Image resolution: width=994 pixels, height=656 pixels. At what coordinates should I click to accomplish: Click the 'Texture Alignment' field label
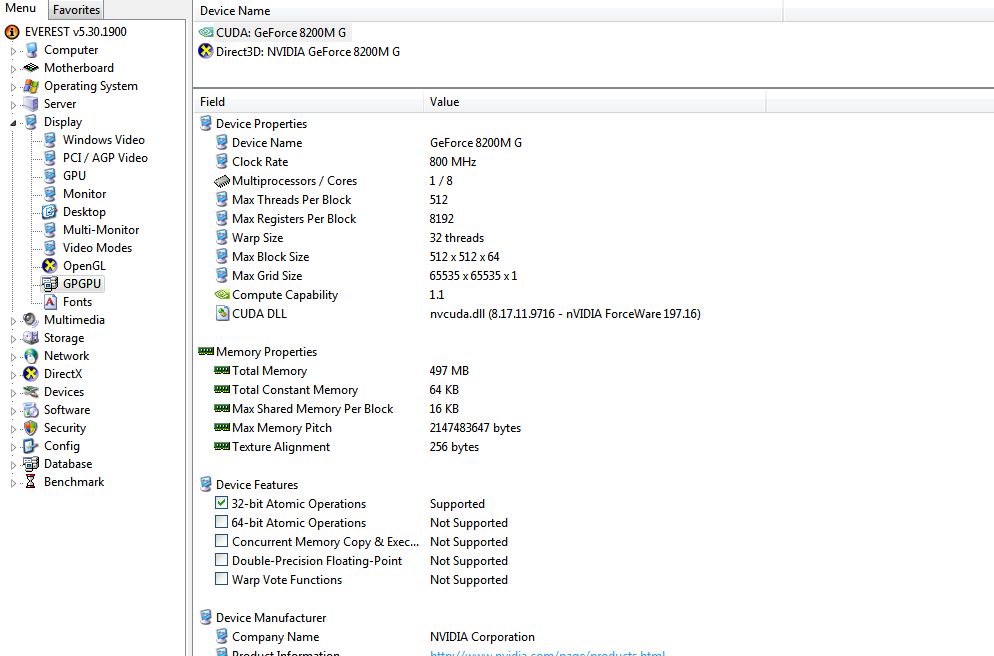point(281,447)
